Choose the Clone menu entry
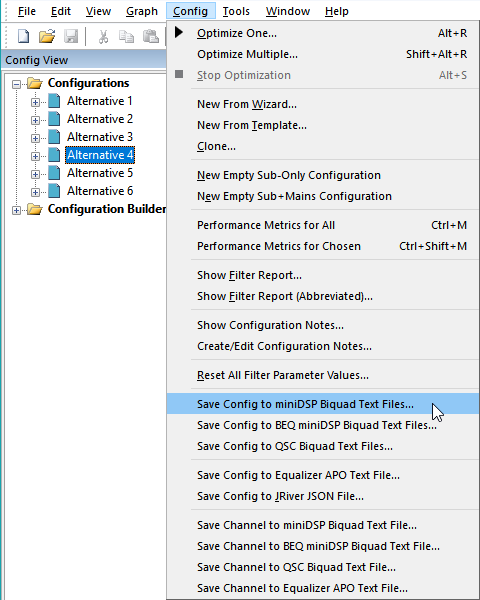 click(x=323, y=147)
